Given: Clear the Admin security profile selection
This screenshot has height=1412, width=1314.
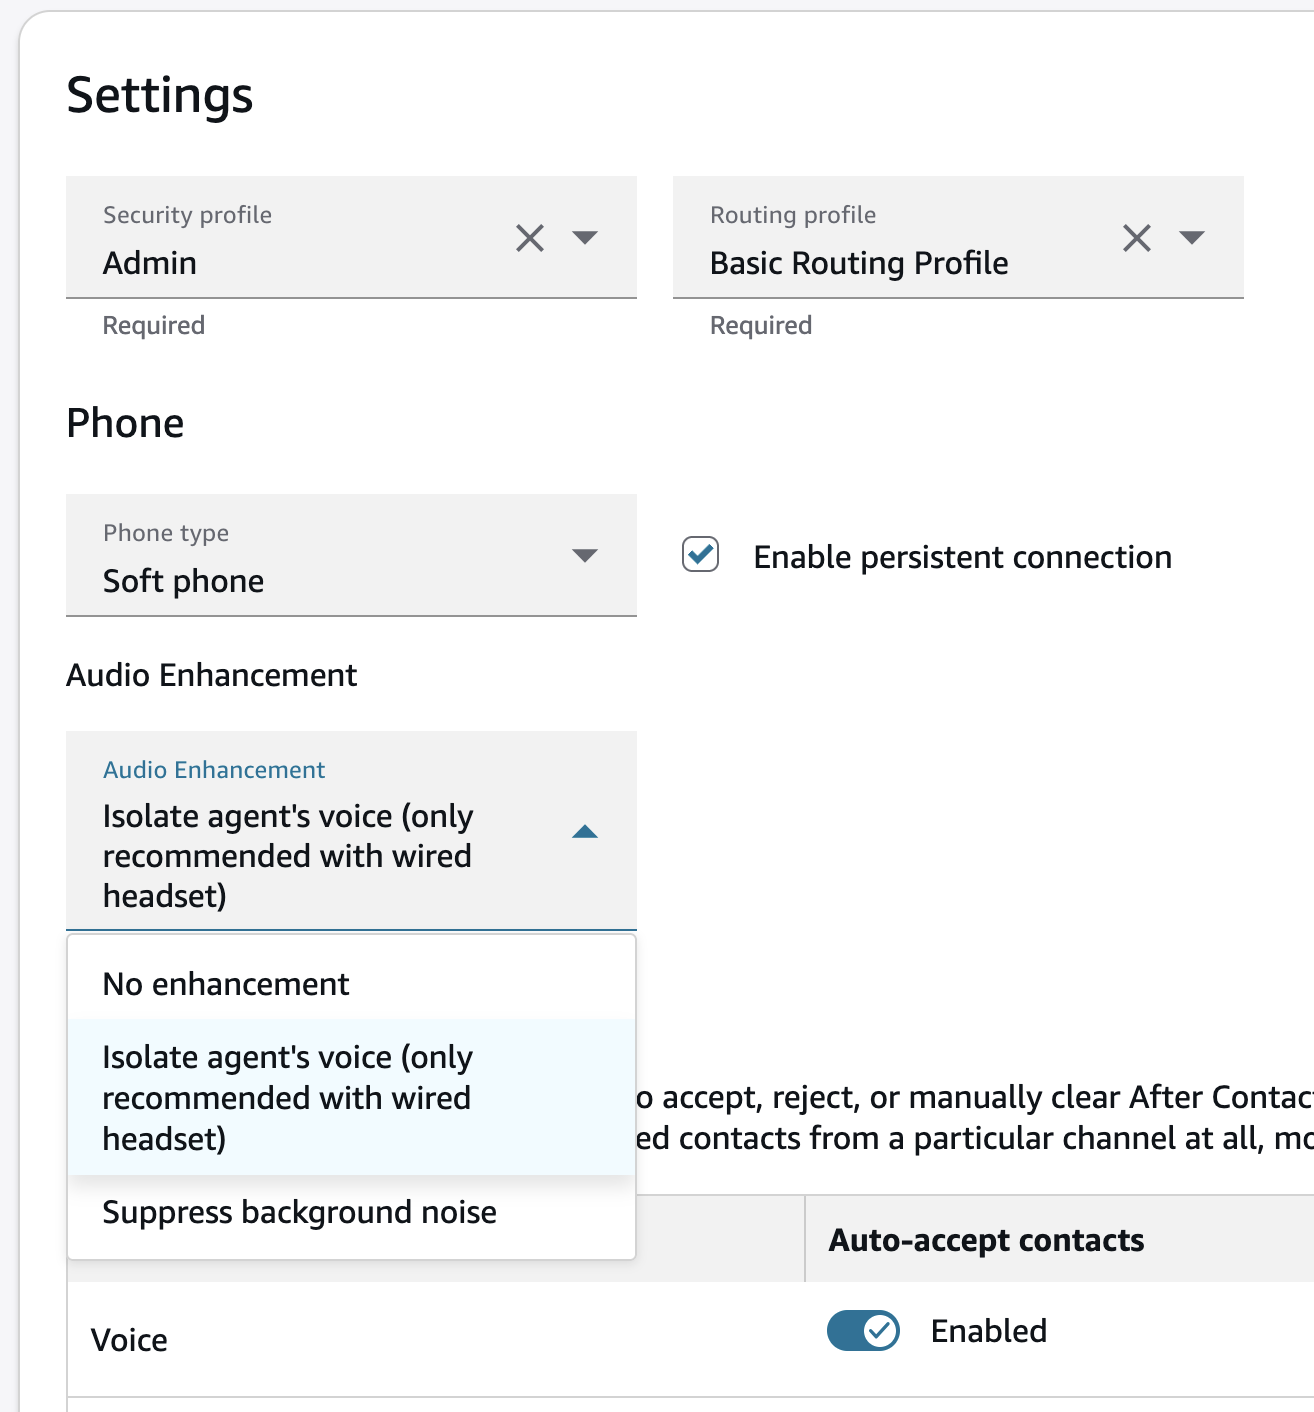Looking at the screenshot, I should [x=529, y=238].
